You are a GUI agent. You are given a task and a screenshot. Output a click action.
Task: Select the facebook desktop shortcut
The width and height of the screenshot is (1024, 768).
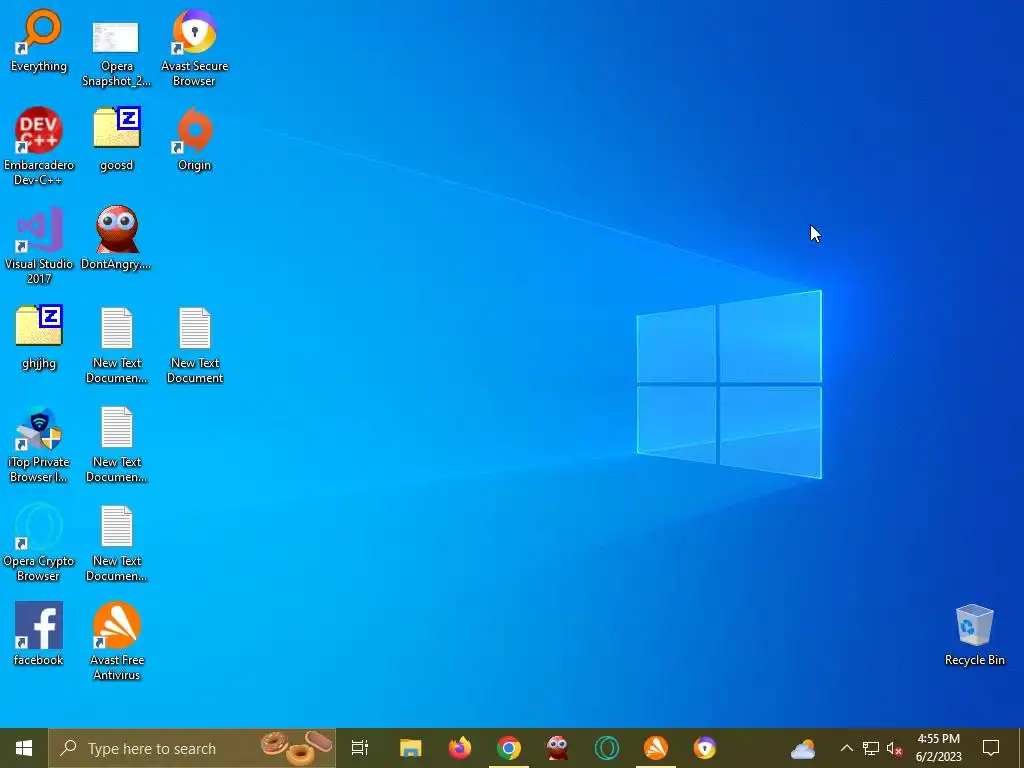(39, 634)
